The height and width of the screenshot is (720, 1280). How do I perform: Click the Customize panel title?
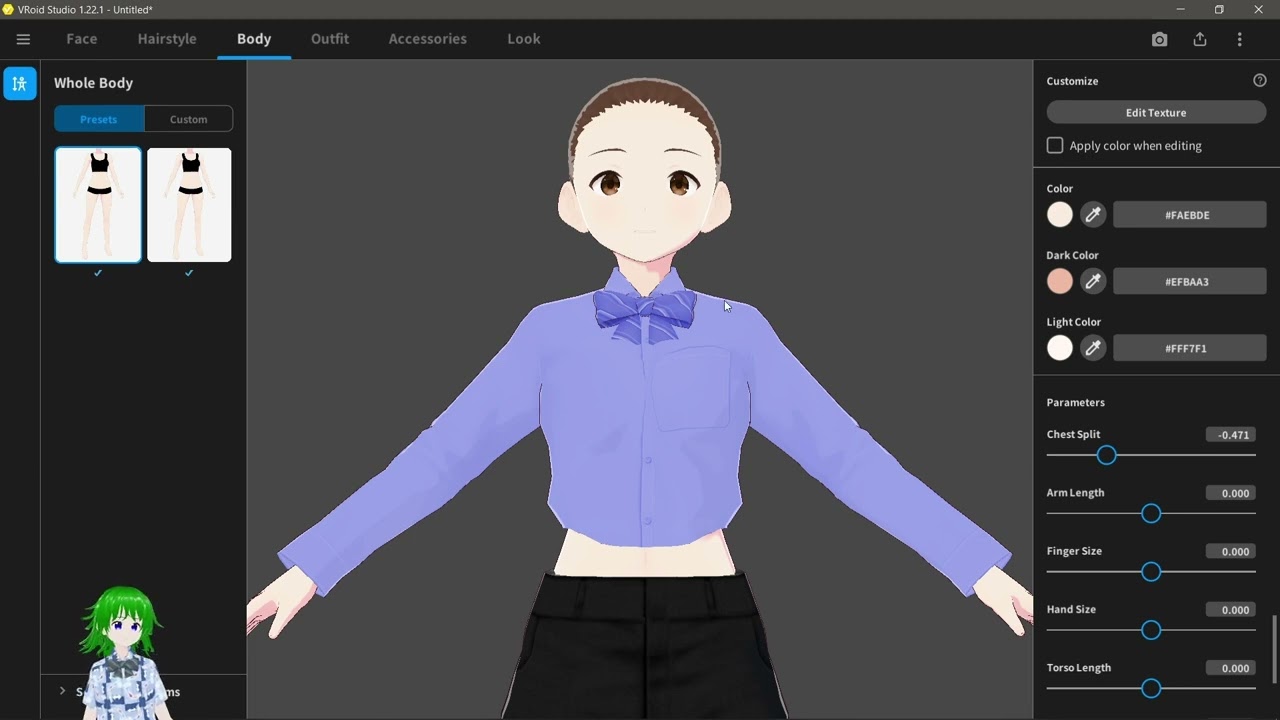pyautogui.click(x=1073, y=81)
